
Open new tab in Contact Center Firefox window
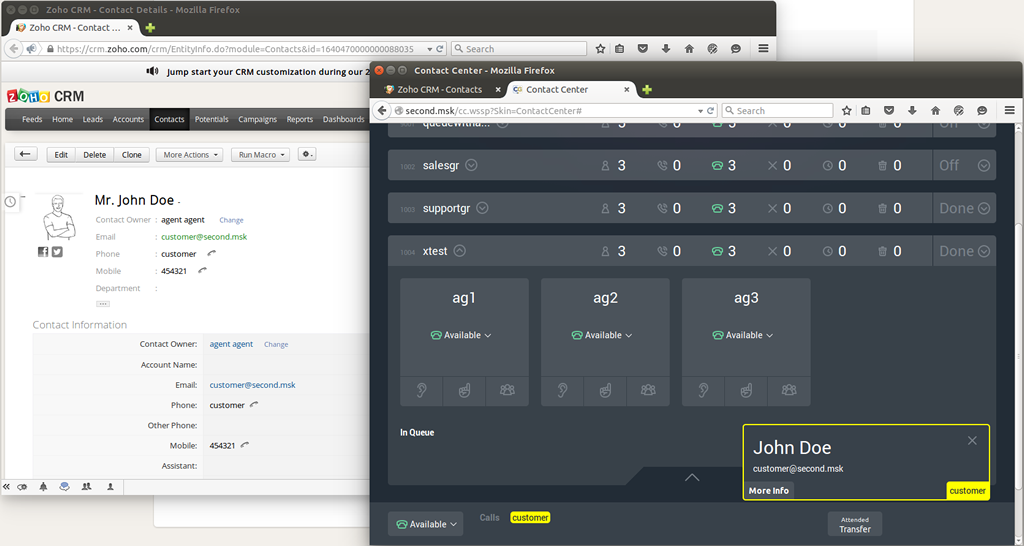[x=647, y=89]
